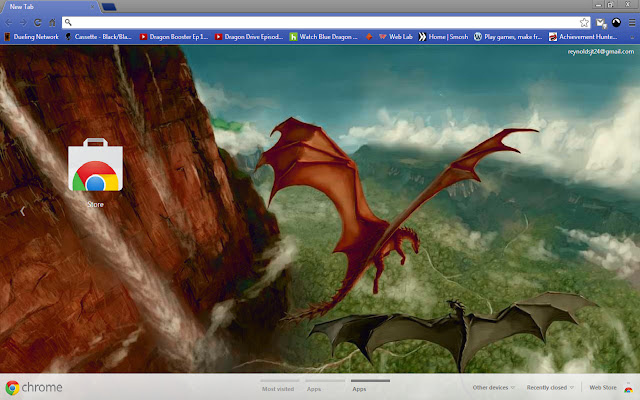Expand the Other devices dropdown
The height and width of the screenshot is (400, 640).
tap(493, 387)
